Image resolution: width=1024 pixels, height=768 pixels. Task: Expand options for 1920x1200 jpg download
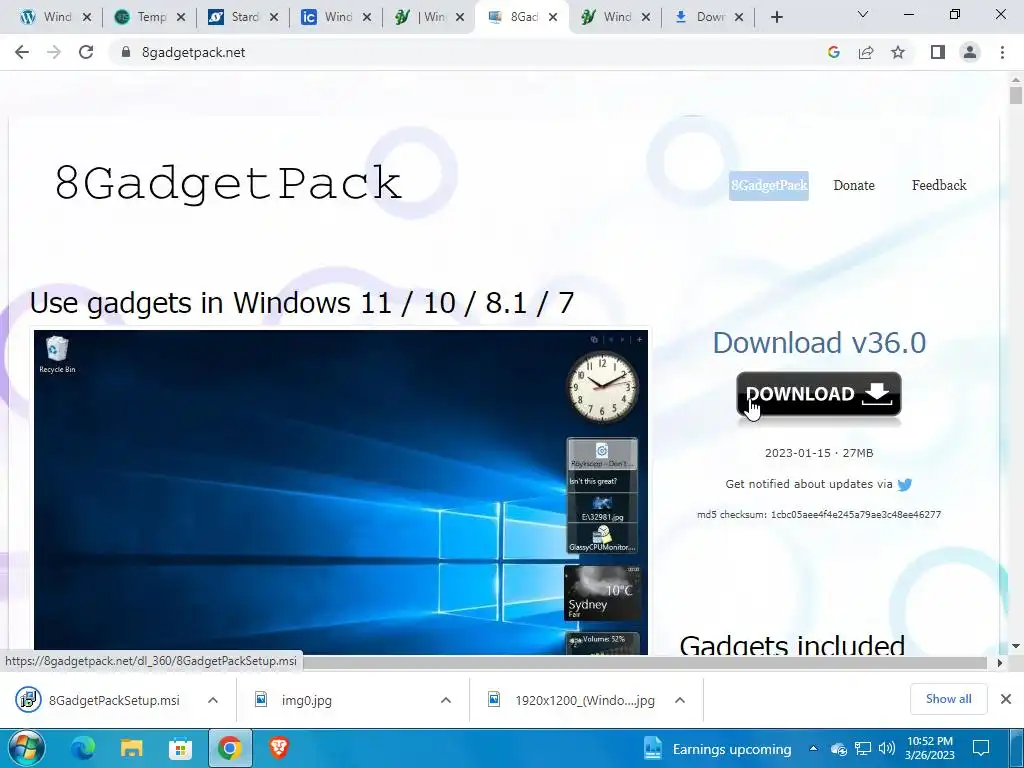click(680, 700)
